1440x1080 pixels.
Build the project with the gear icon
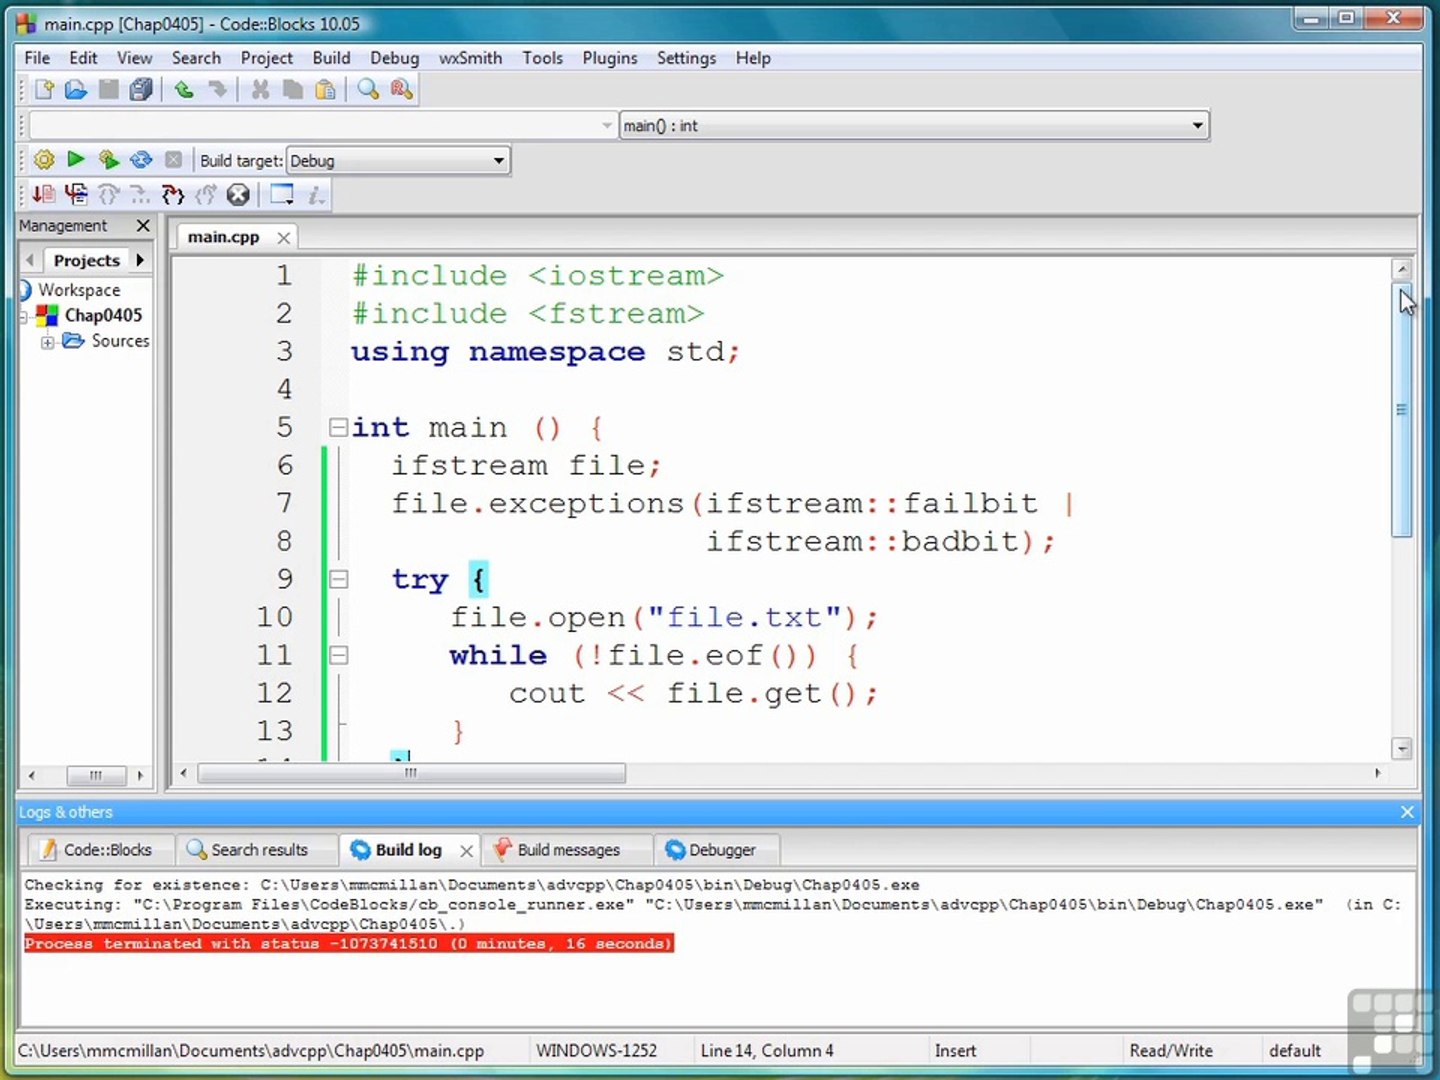pos(44,160)
